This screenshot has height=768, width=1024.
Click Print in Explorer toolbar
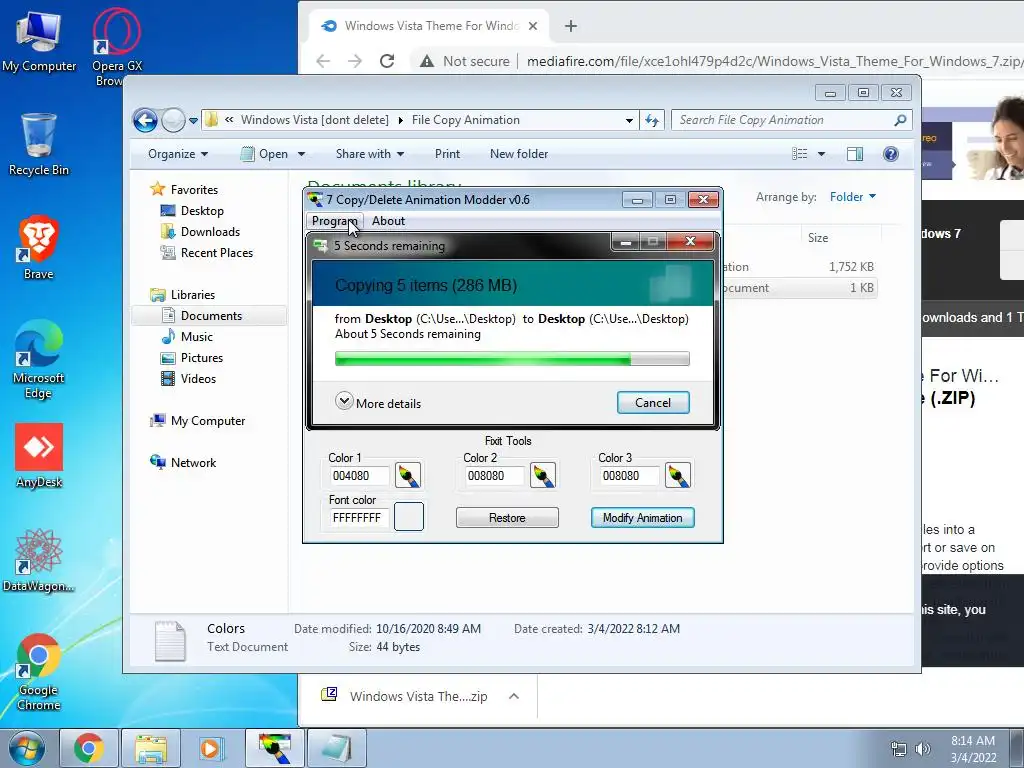point(447,154)
